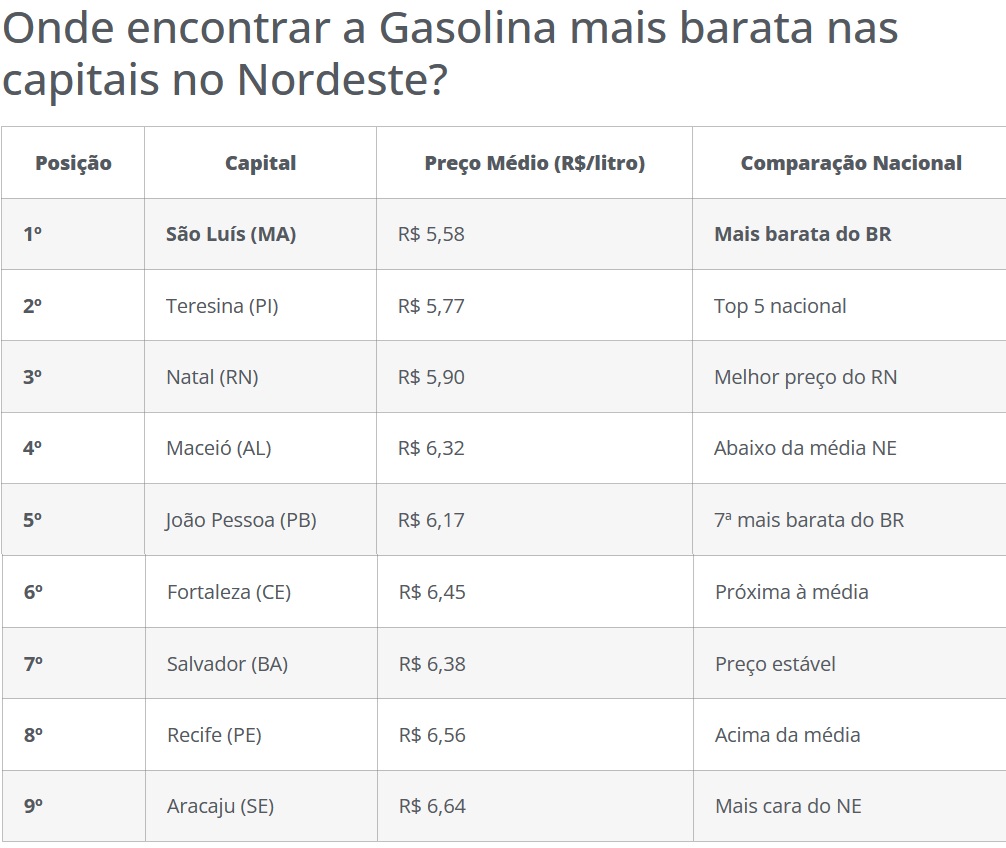This screenshot has width=1006, height=848.
Task: Select the São Luís (MA) cell
Action: [231, 235]
